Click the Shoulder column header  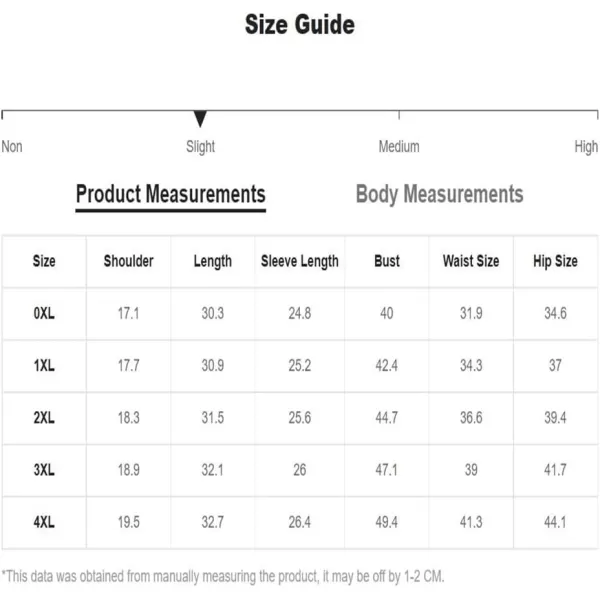click(129, 261)
